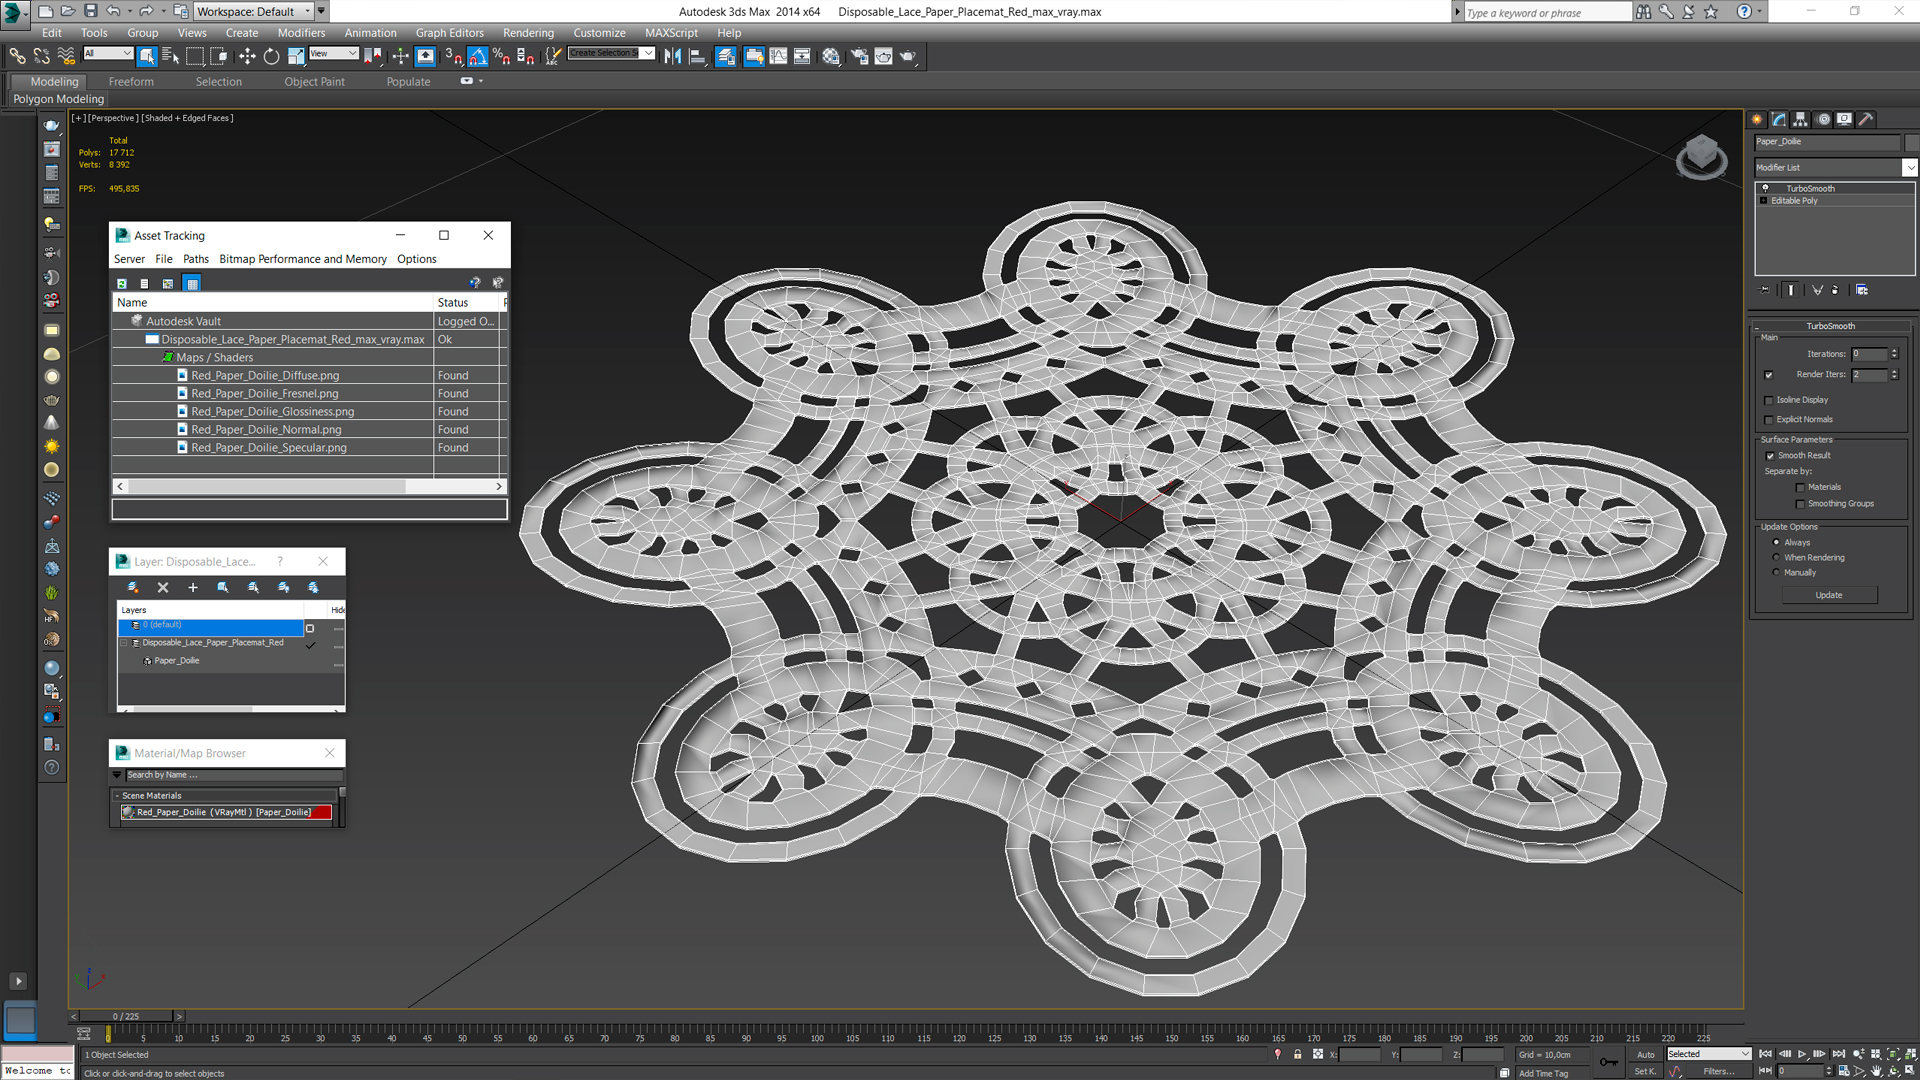Select the When Rendering update option
The image size is (1920, 1080).
point(1776,558)
